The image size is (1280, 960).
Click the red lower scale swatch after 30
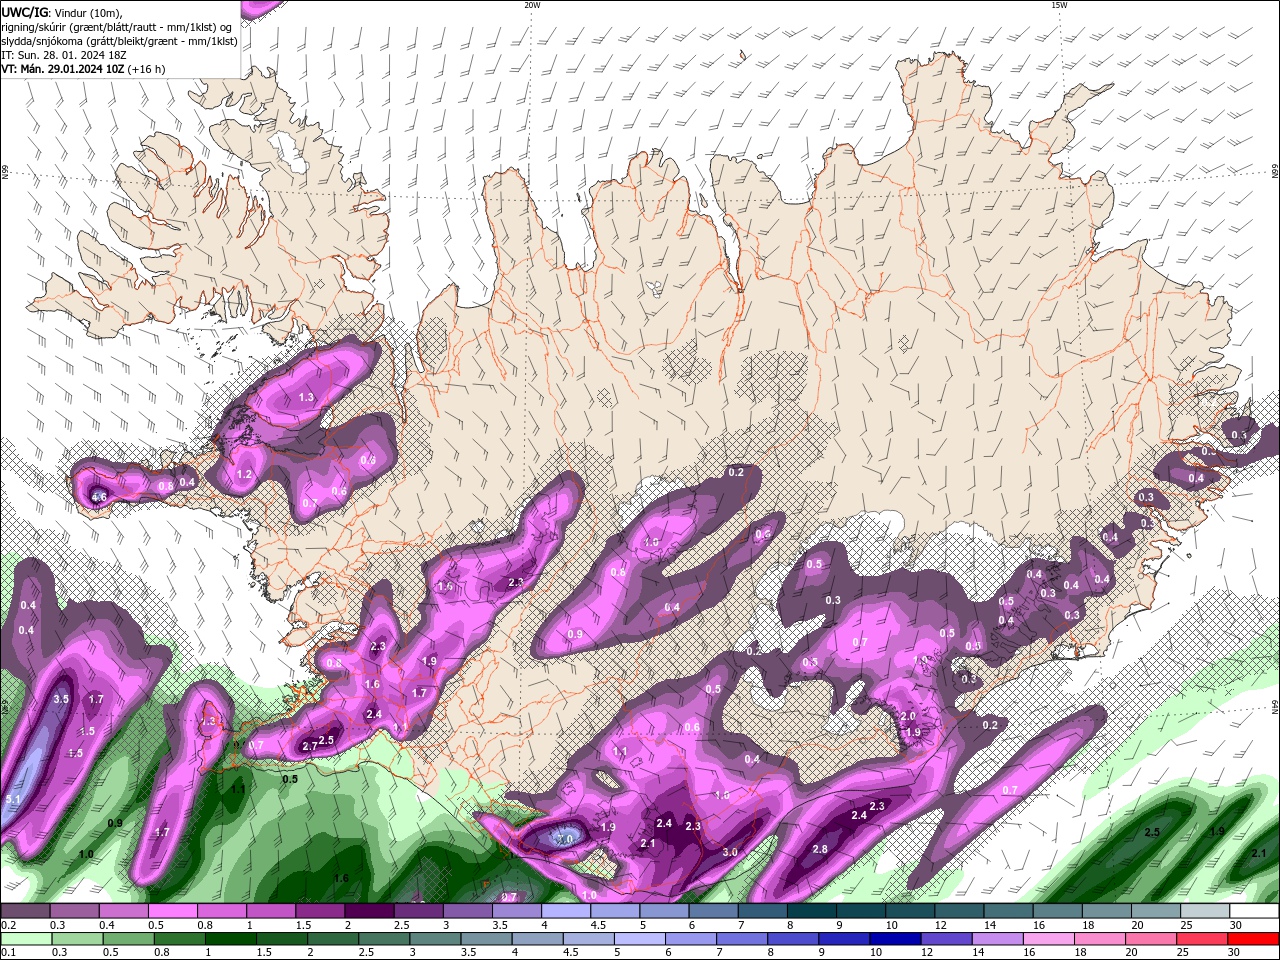[x=1254, y=939]
